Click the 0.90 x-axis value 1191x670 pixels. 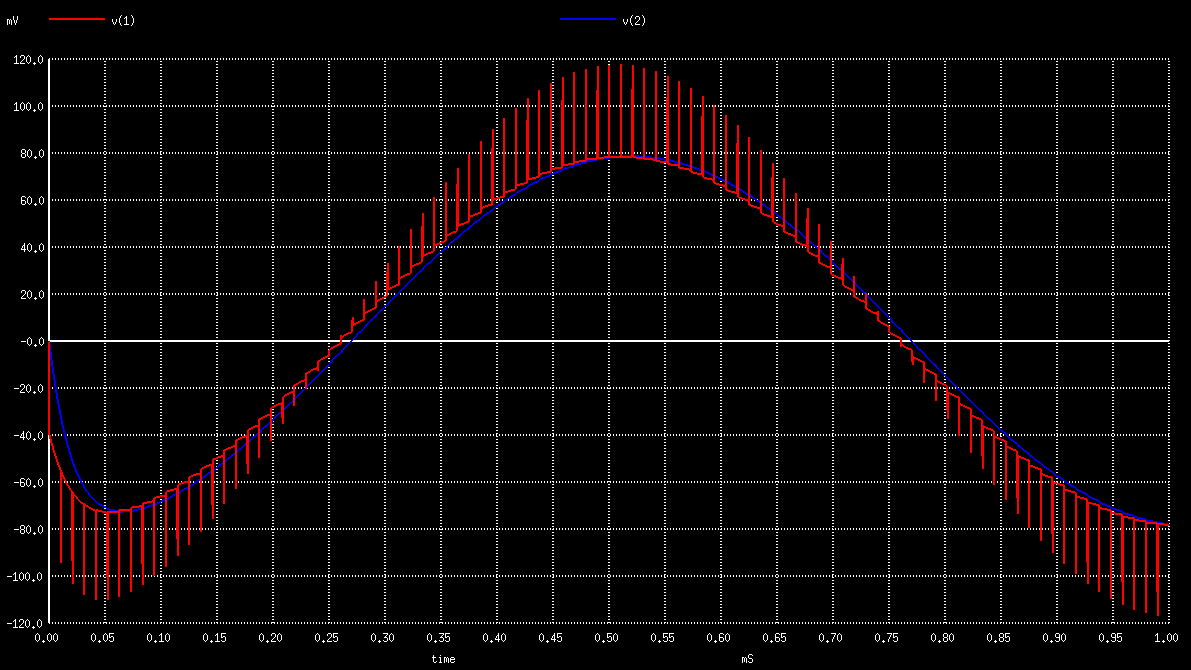1055,638
